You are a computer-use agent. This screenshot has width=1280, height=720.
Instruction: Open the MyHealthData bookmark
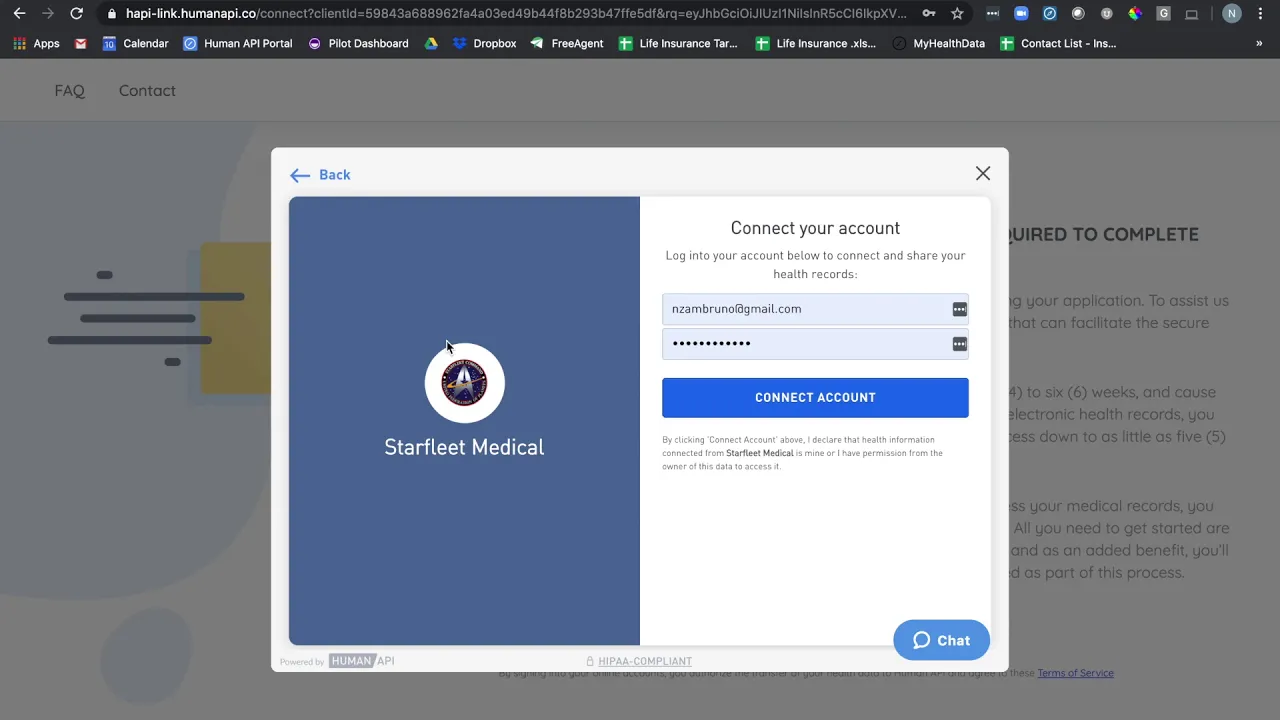click(x=938, y=44)
